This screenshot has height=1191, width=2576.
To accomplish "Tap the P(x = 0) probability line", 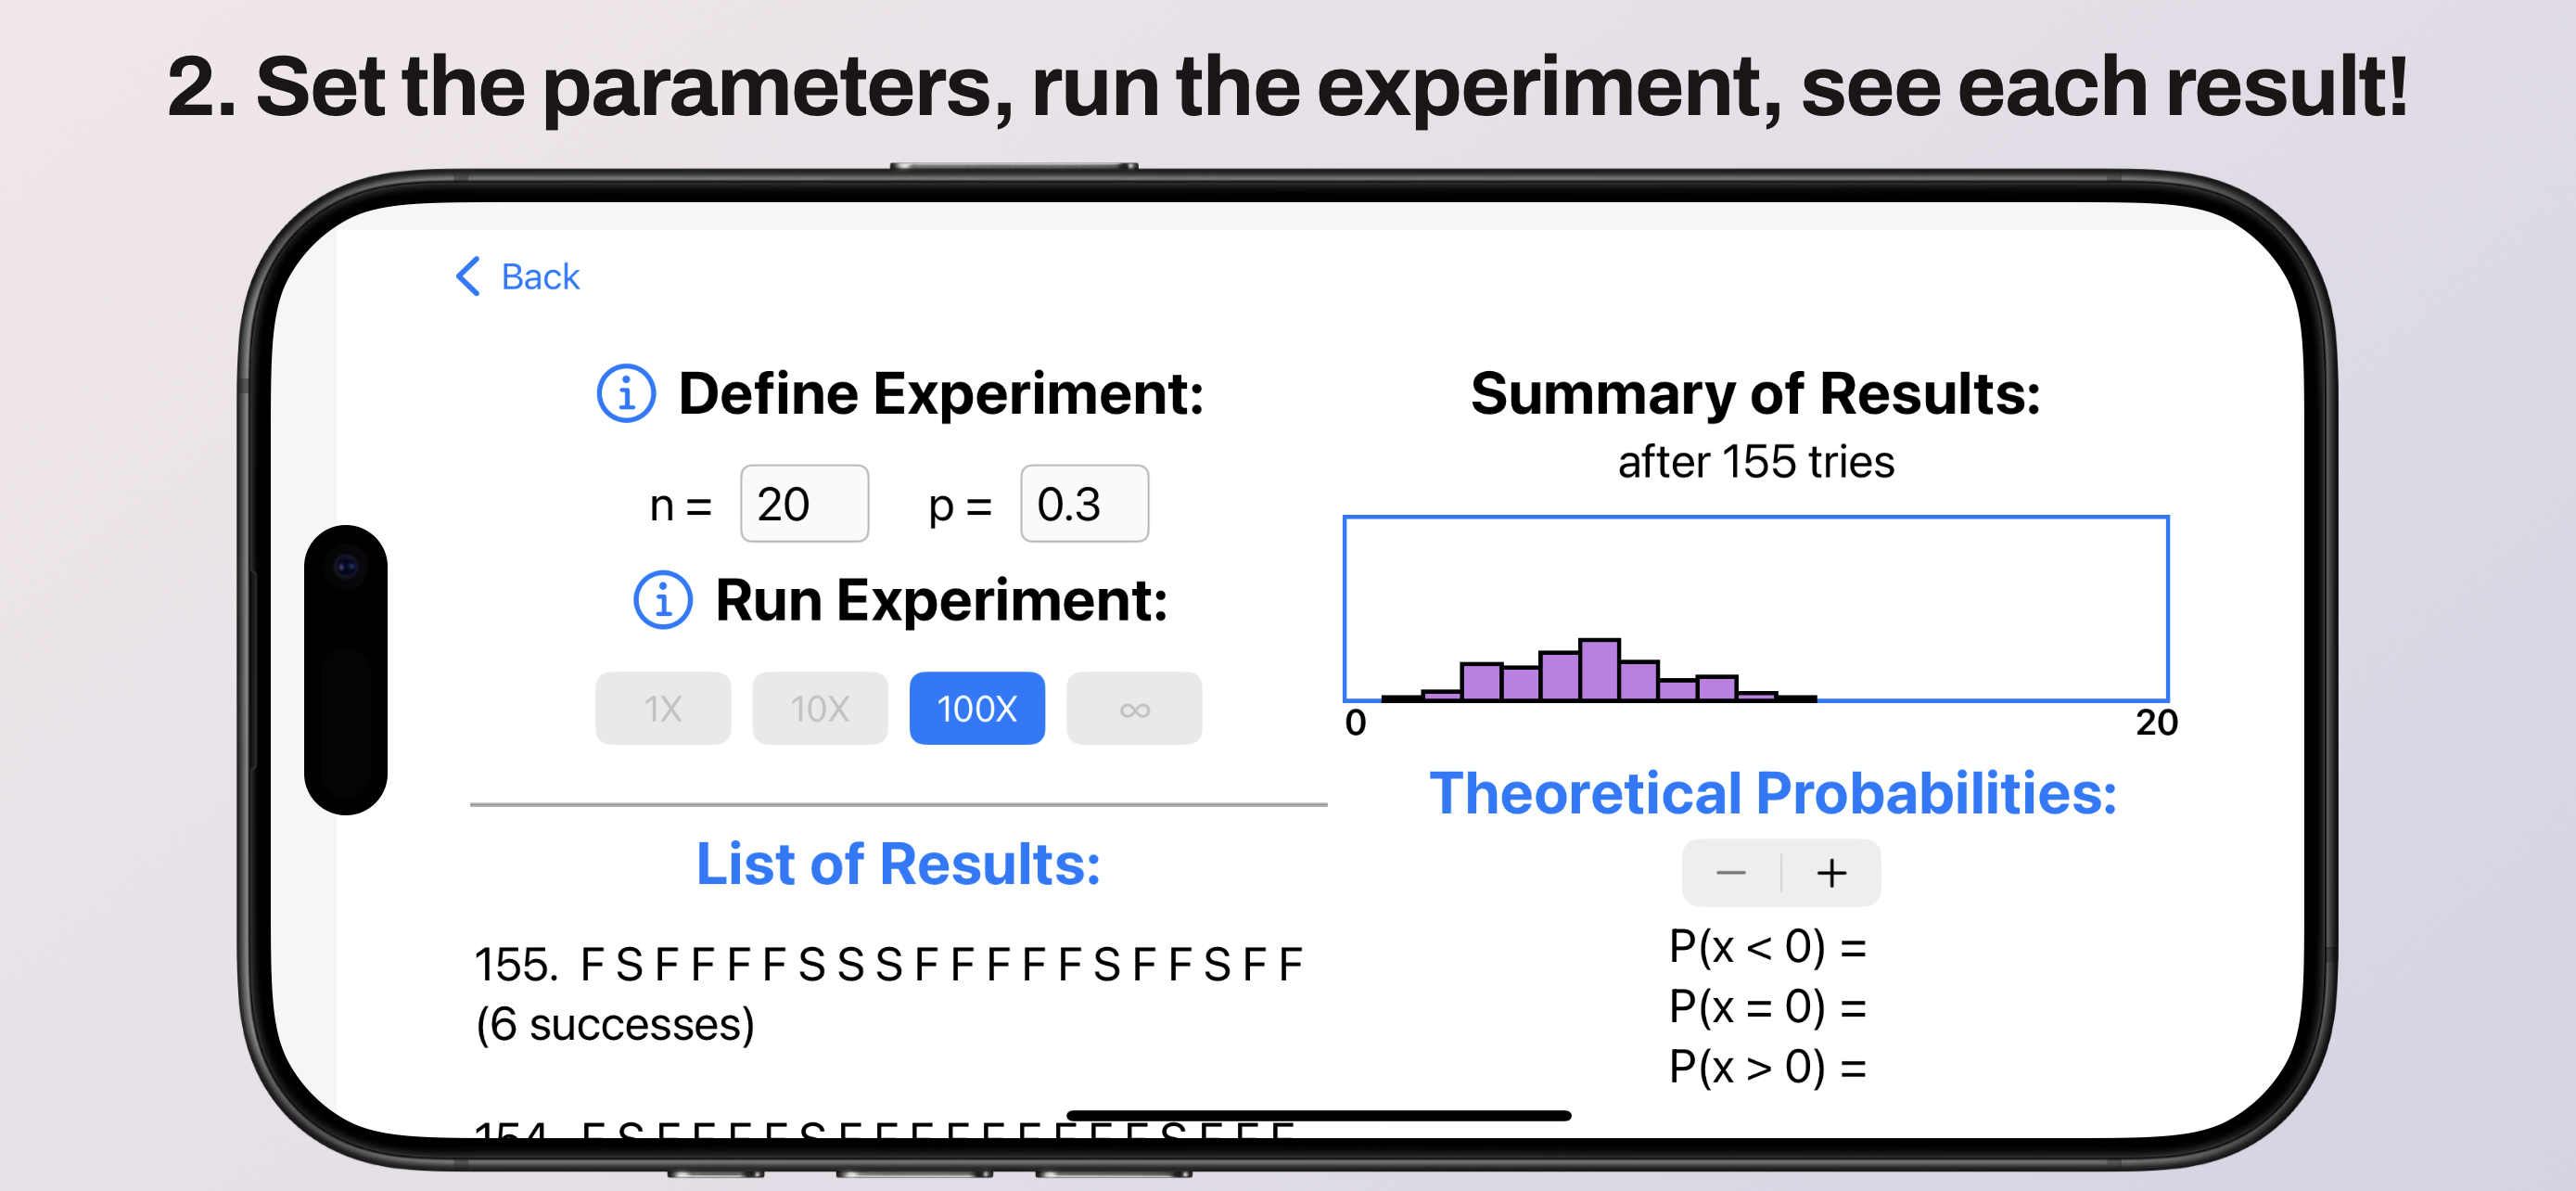I will tap(1767, 1006).
